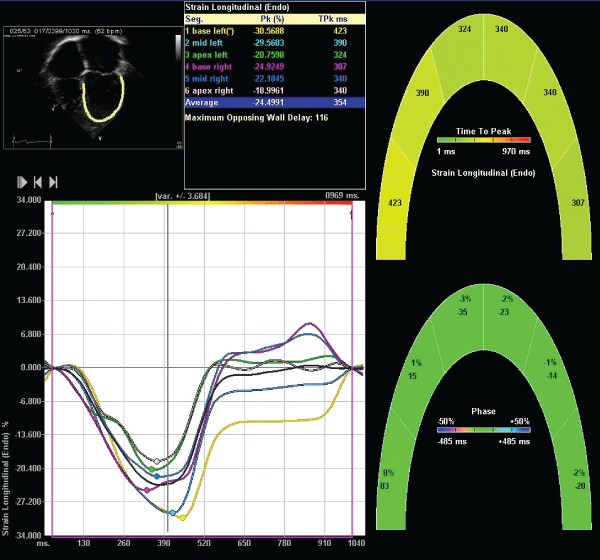The height and width of the screenshot is (560, 600).
Task: Click the highlighted Average row
Action: pyautogui.click(x=275, y=103)
